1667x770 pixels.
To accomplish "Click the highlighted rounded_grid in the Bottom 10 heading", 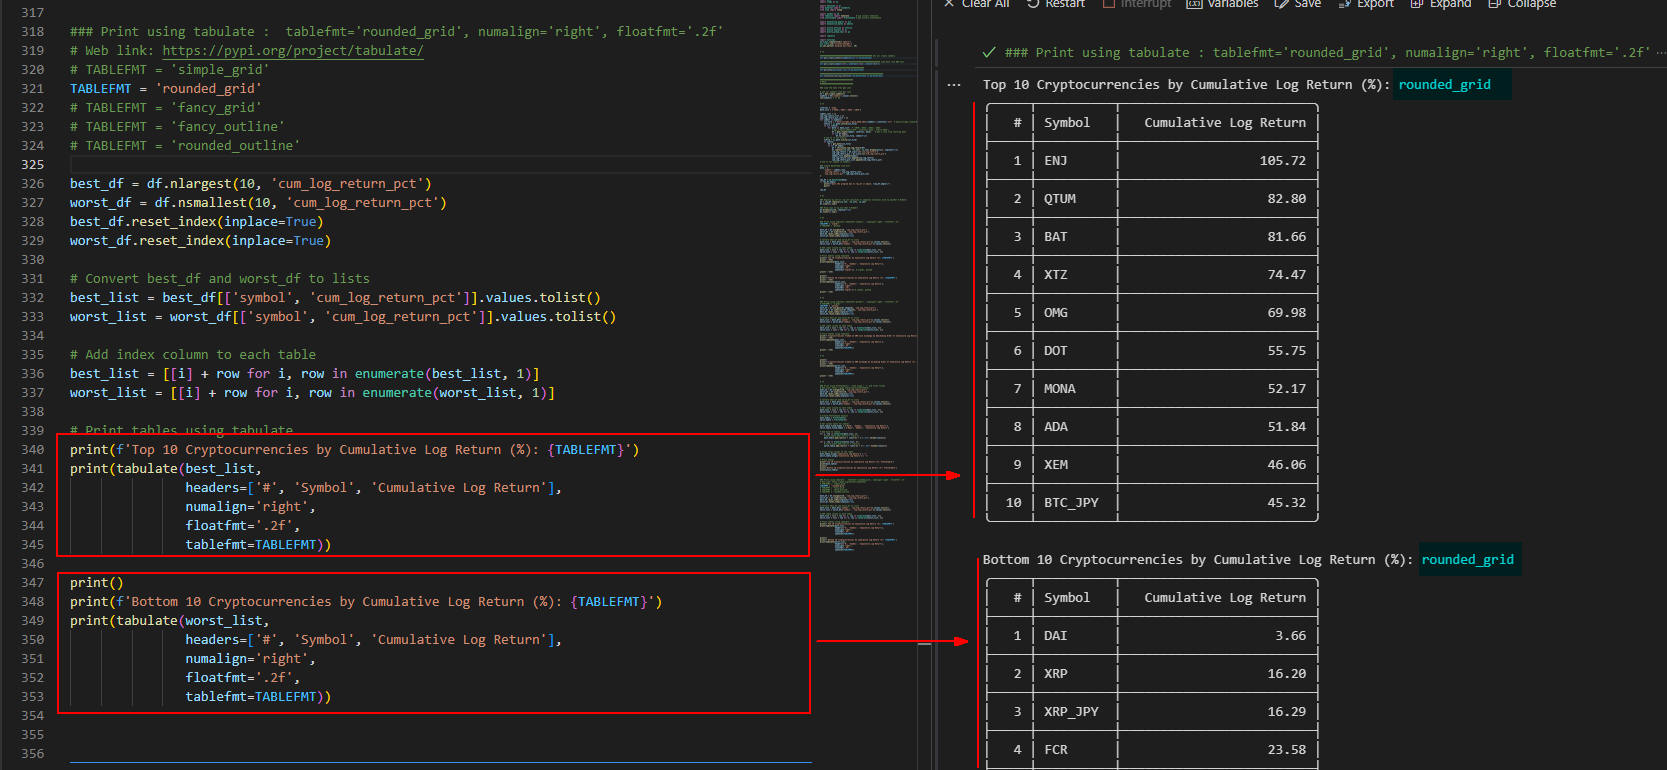I will (x=1467, y=560).
